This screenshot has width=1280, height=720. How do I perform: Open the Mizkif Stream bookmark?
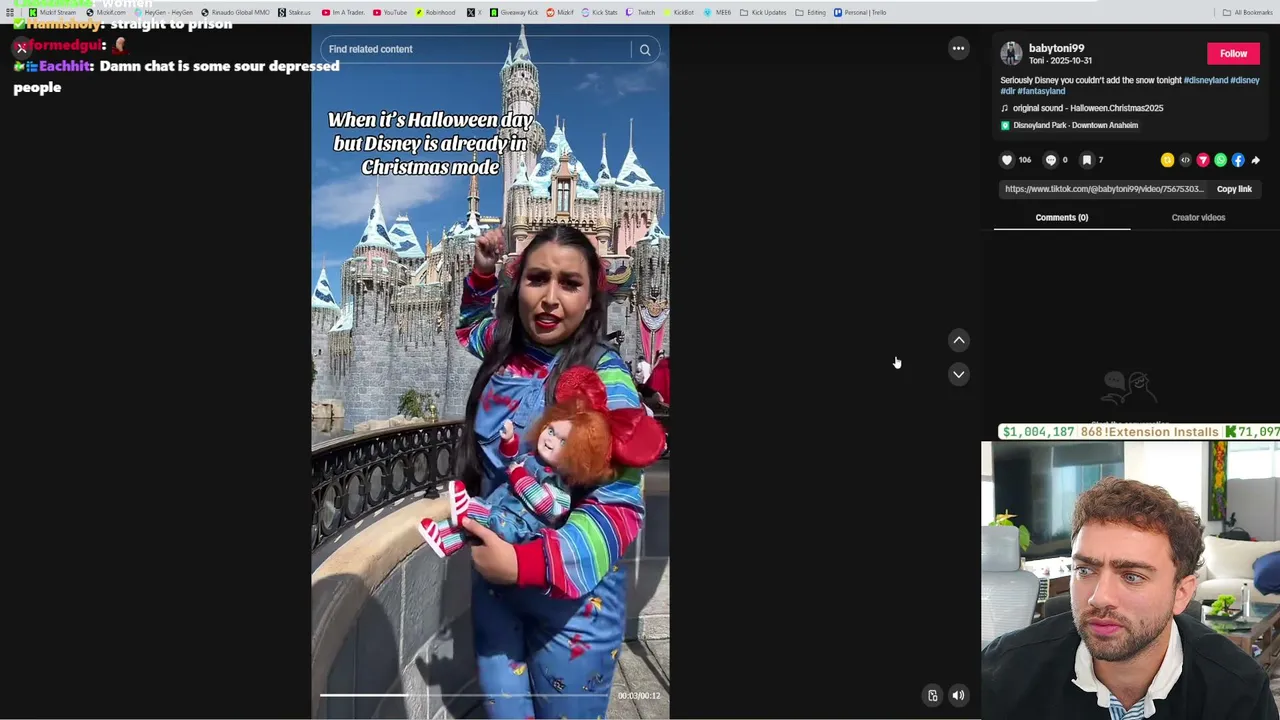52,12
